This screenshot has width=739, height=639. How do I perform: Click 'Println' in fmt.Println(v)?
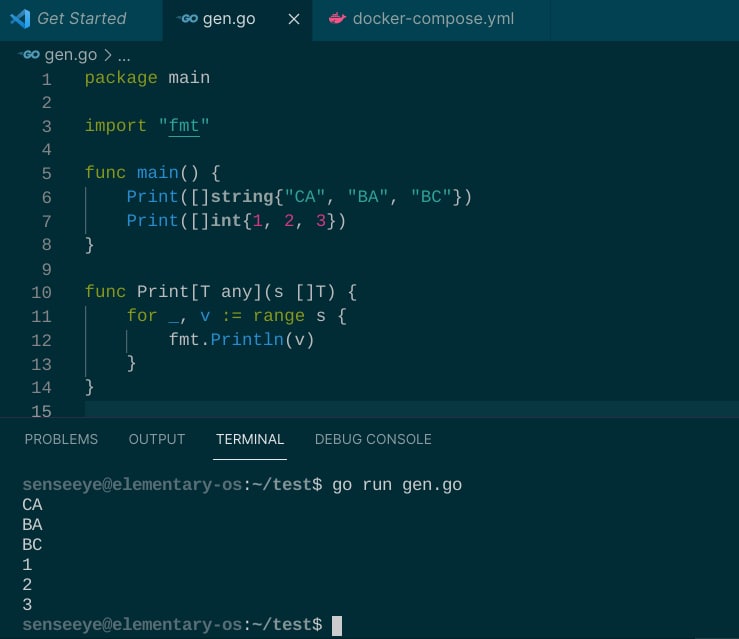tap(247, 339)
